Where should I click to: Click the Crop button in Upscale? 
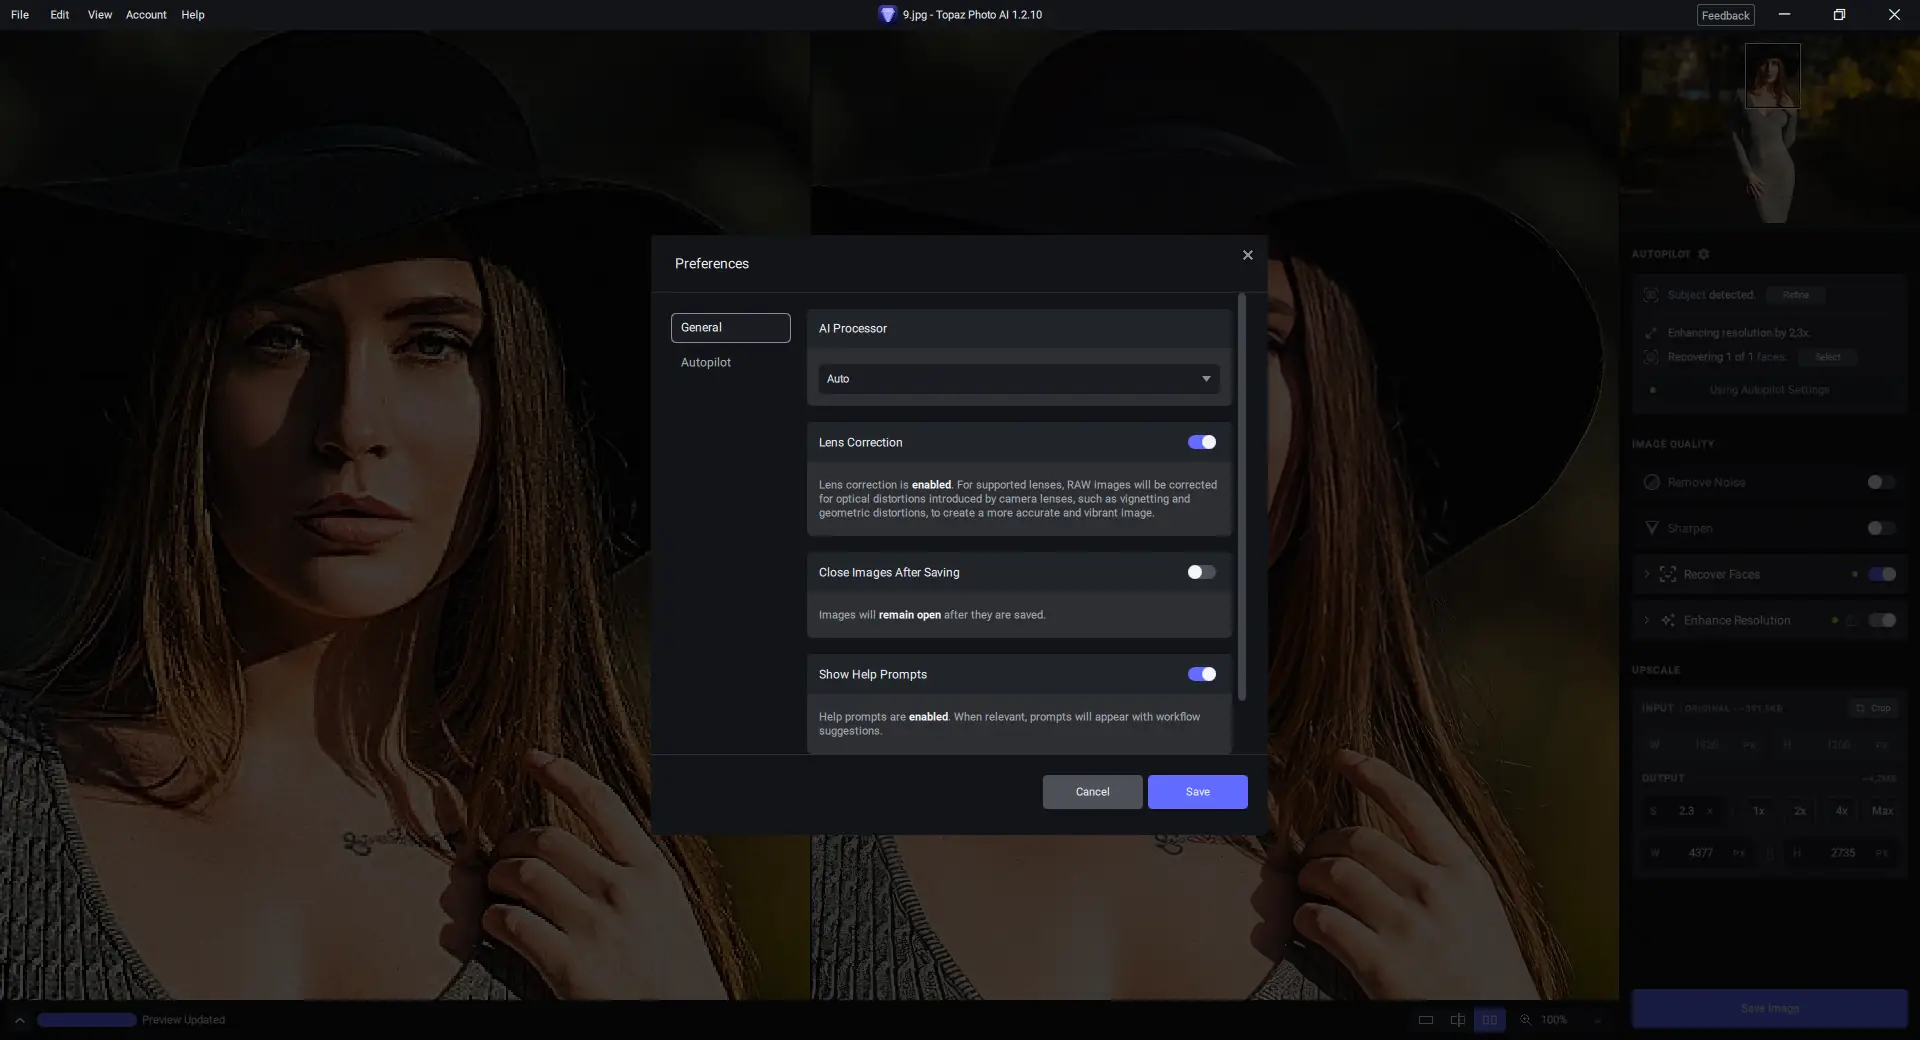point(1873,708)
